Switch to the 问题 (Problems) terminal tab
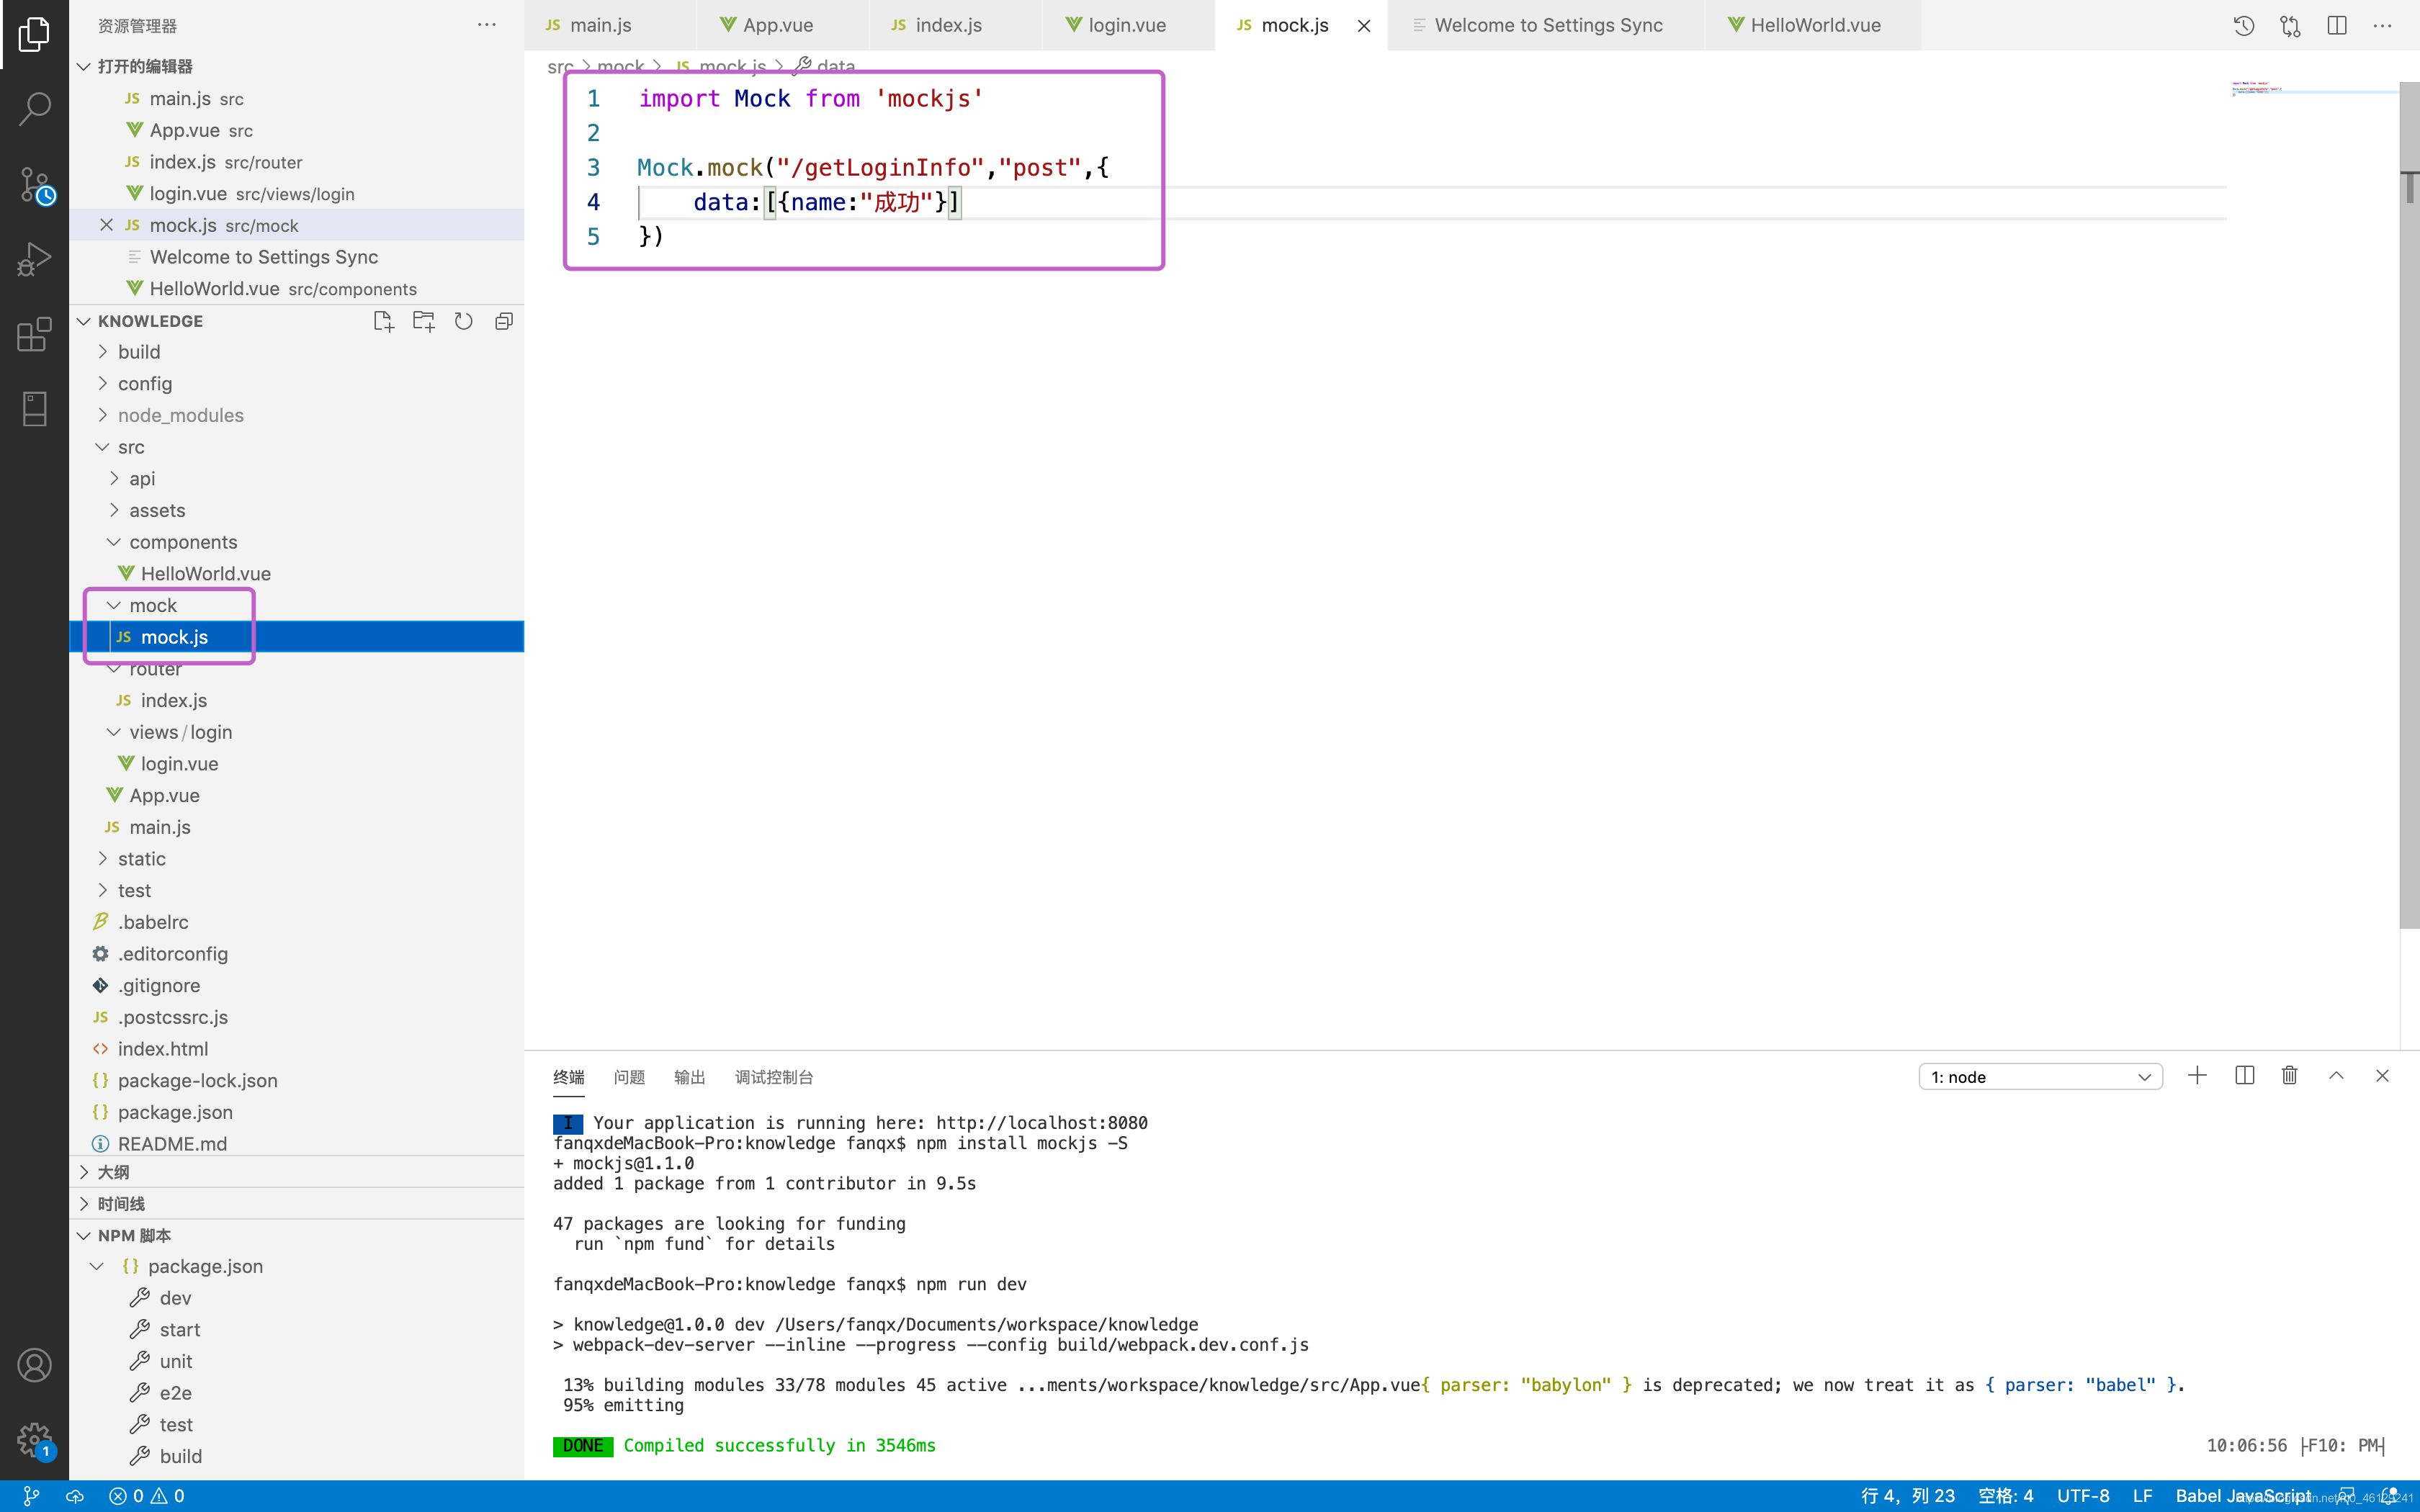 [629, 1075]
